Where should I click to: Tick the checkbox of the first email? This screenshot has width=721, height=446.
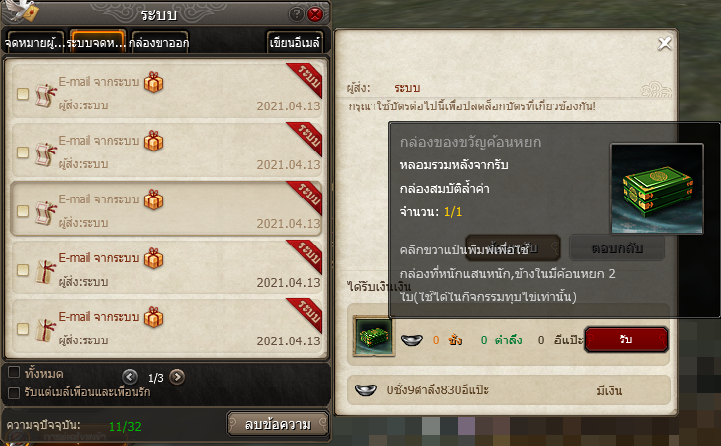pyautogui.click(x=23, y=94)
